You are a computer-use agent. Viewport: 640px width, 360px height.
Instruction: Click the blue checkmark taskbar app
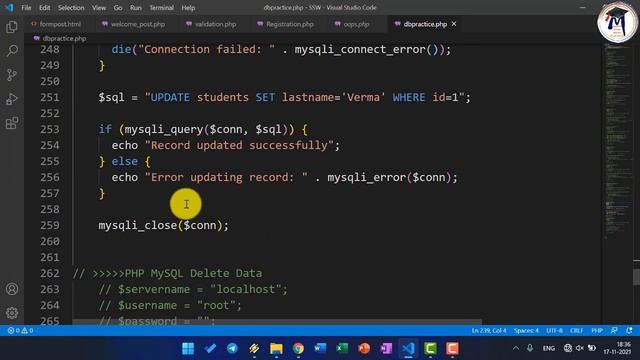tap(210, 348)
